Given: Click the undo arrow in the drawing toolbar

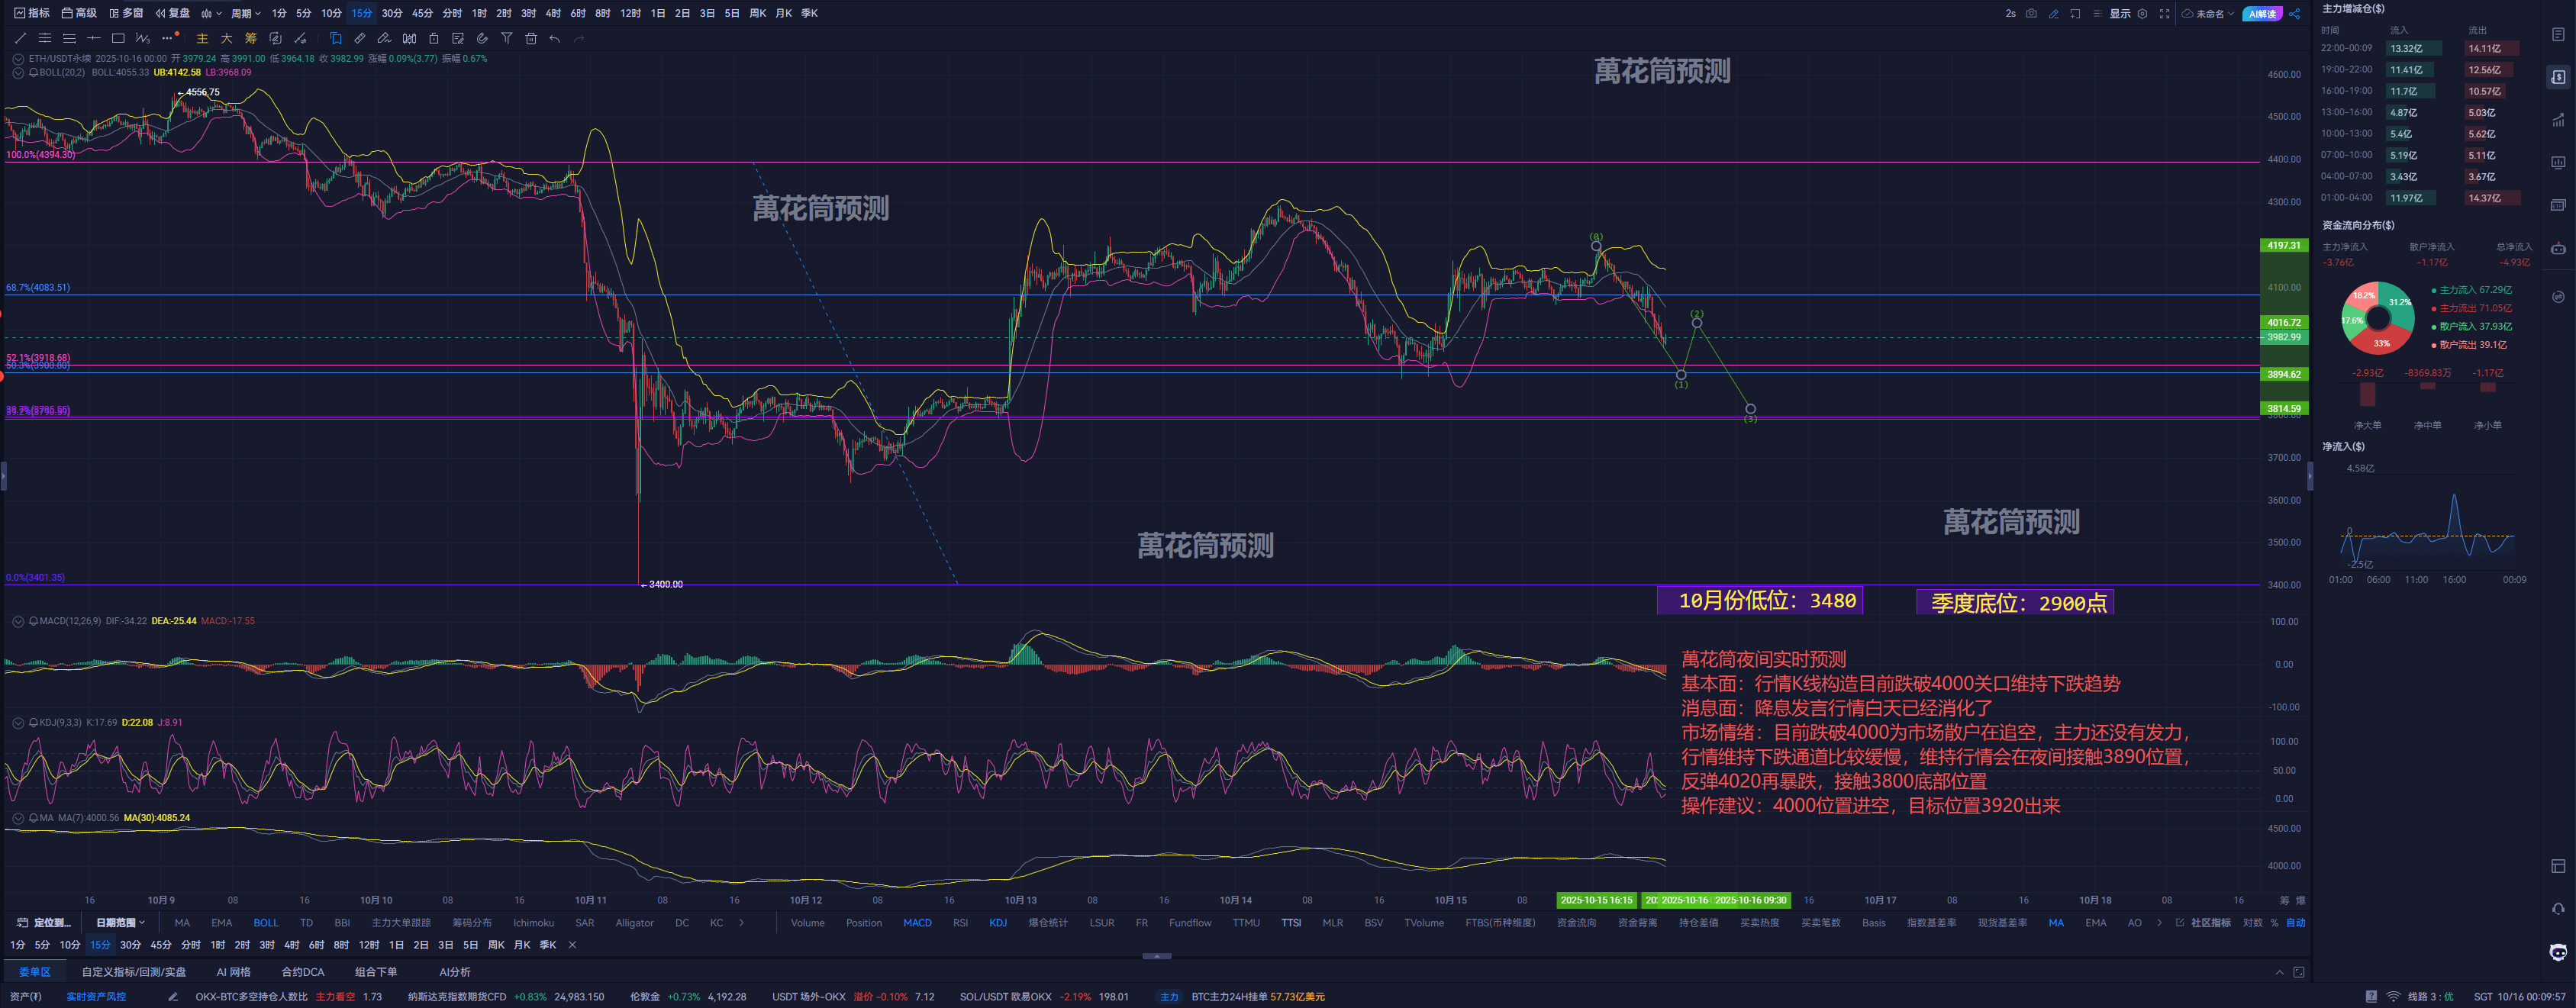Looking at the screenshot, I should pos(555,38).
